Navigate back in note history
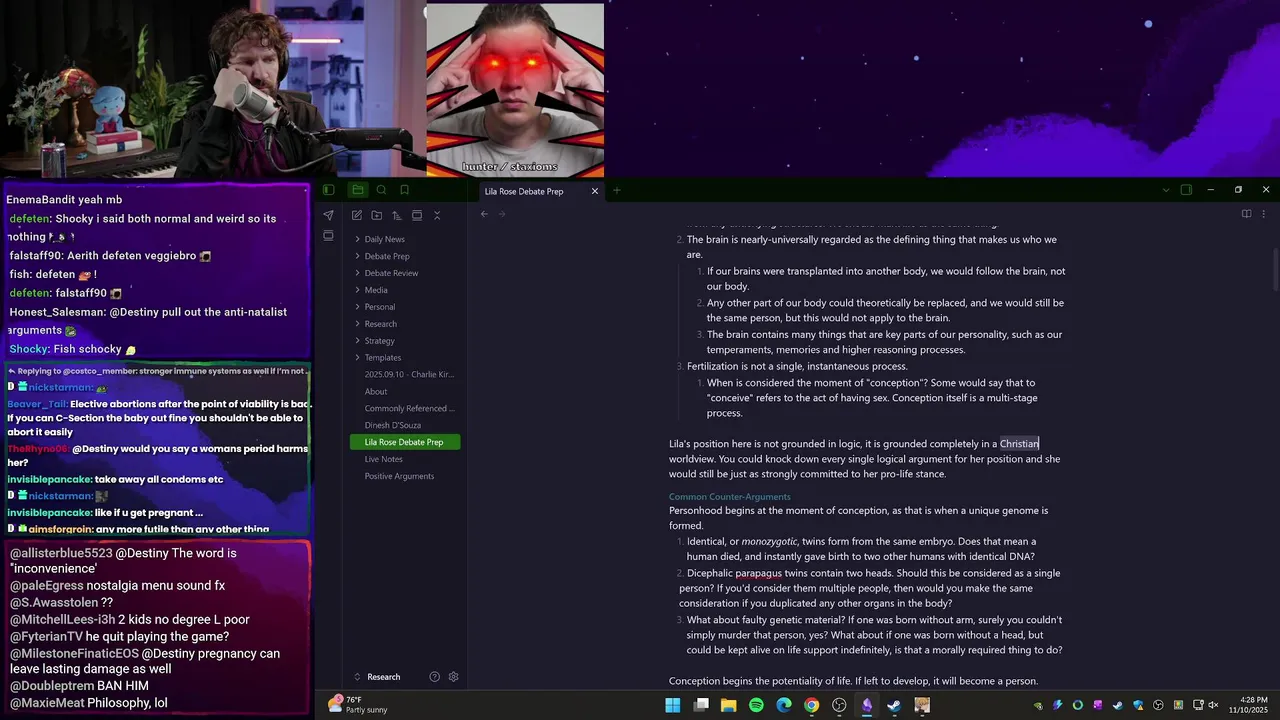This screenshot has width=1280, height=720. (484, 214)
